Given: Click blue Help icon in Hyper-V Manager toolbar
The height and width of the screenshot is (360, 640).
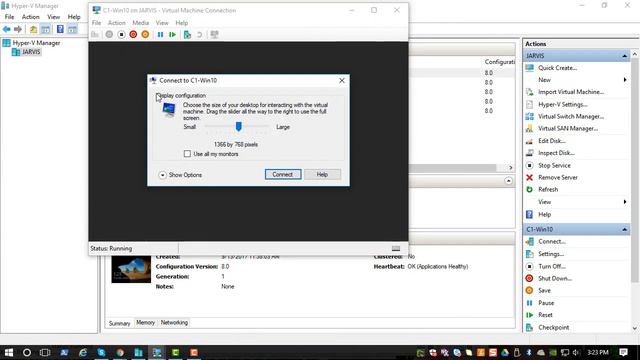Looking at the screenshot, I should (x=60, y=29).
